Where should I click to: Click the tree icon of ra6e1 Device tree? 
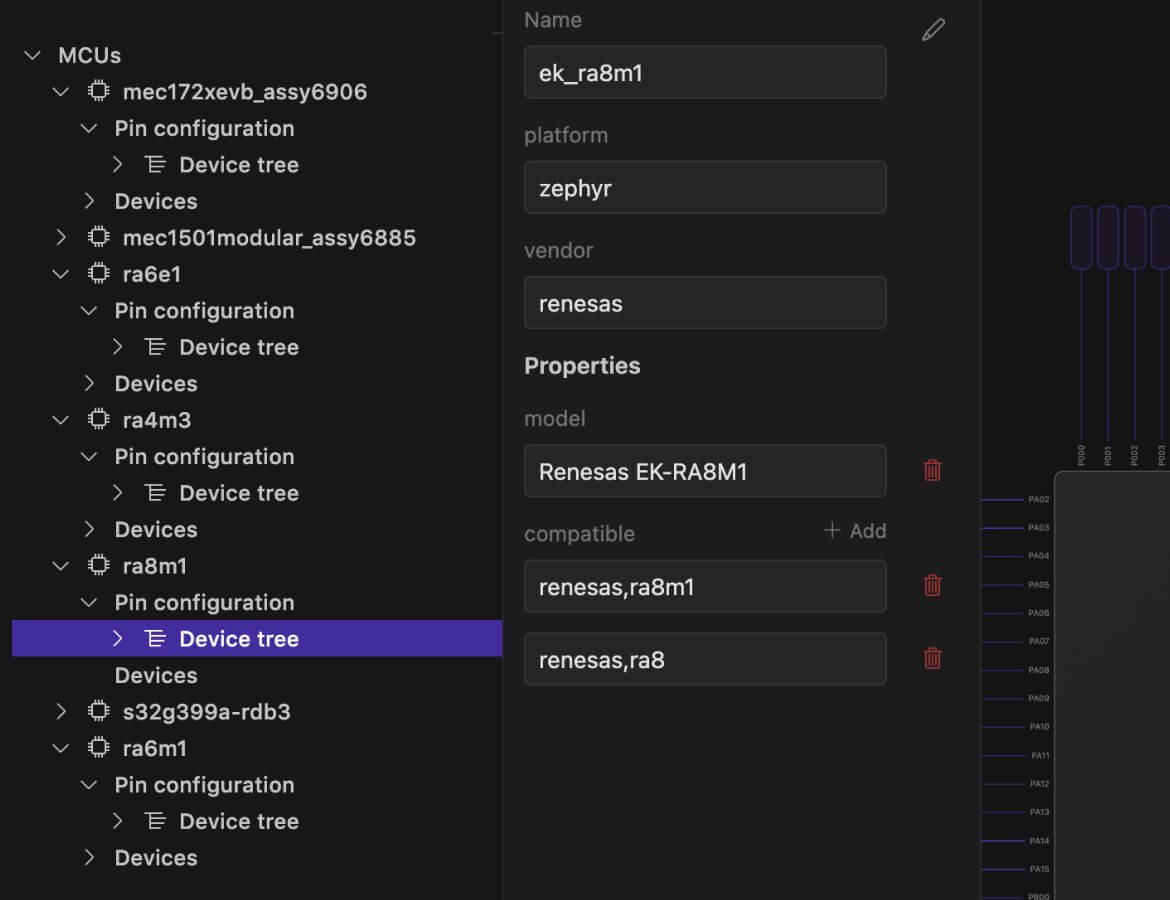click(155, 347)
